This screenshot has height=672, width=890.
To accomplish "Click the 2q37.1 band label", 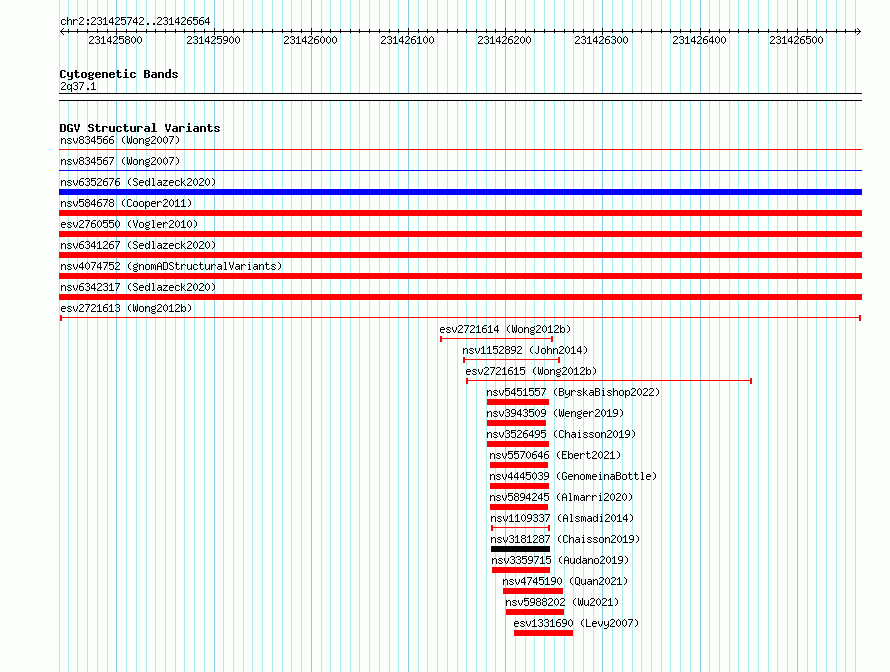I will click(78, 86).
